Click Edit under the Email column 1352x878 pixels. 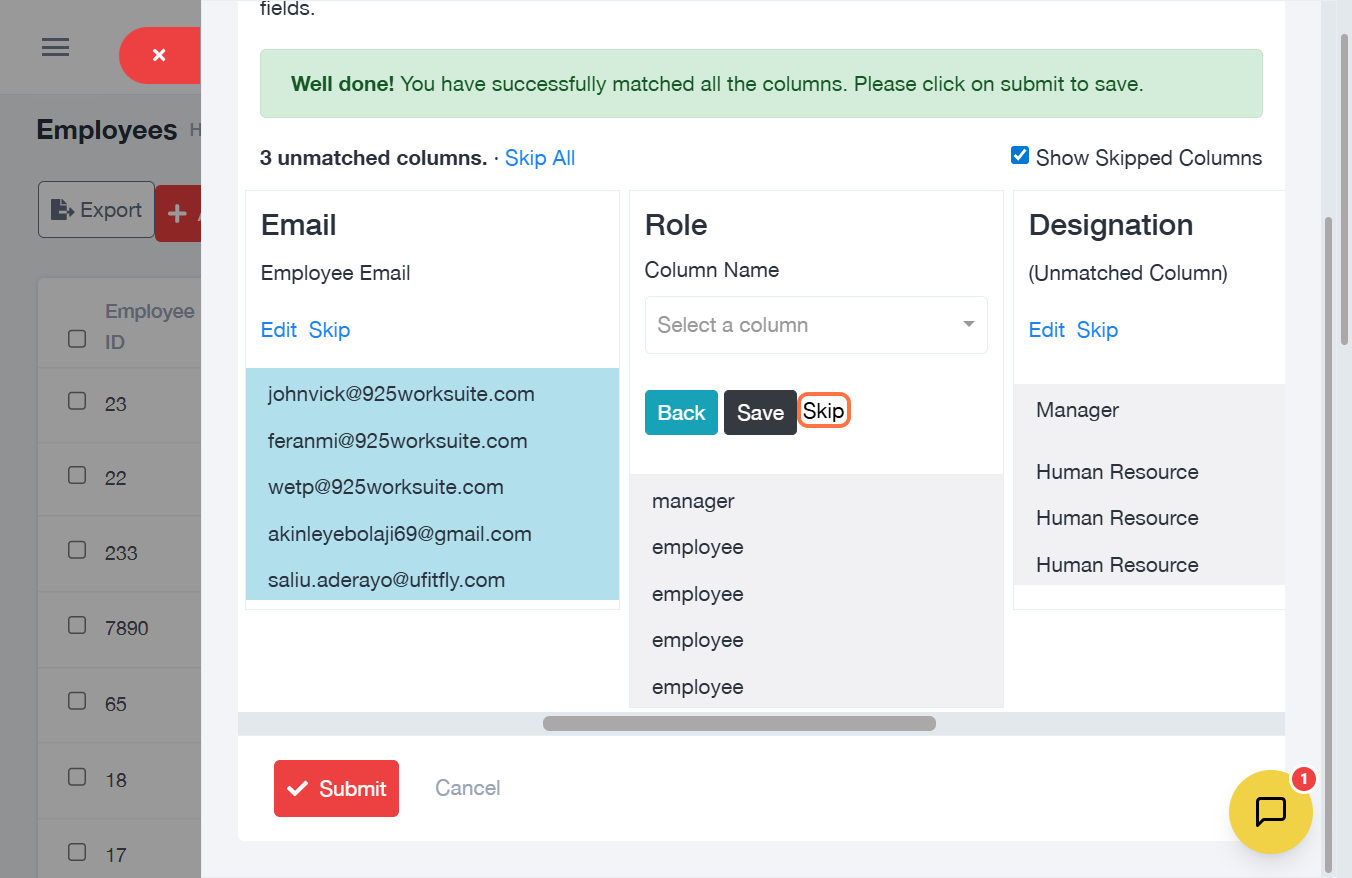(x=278, y=330)
